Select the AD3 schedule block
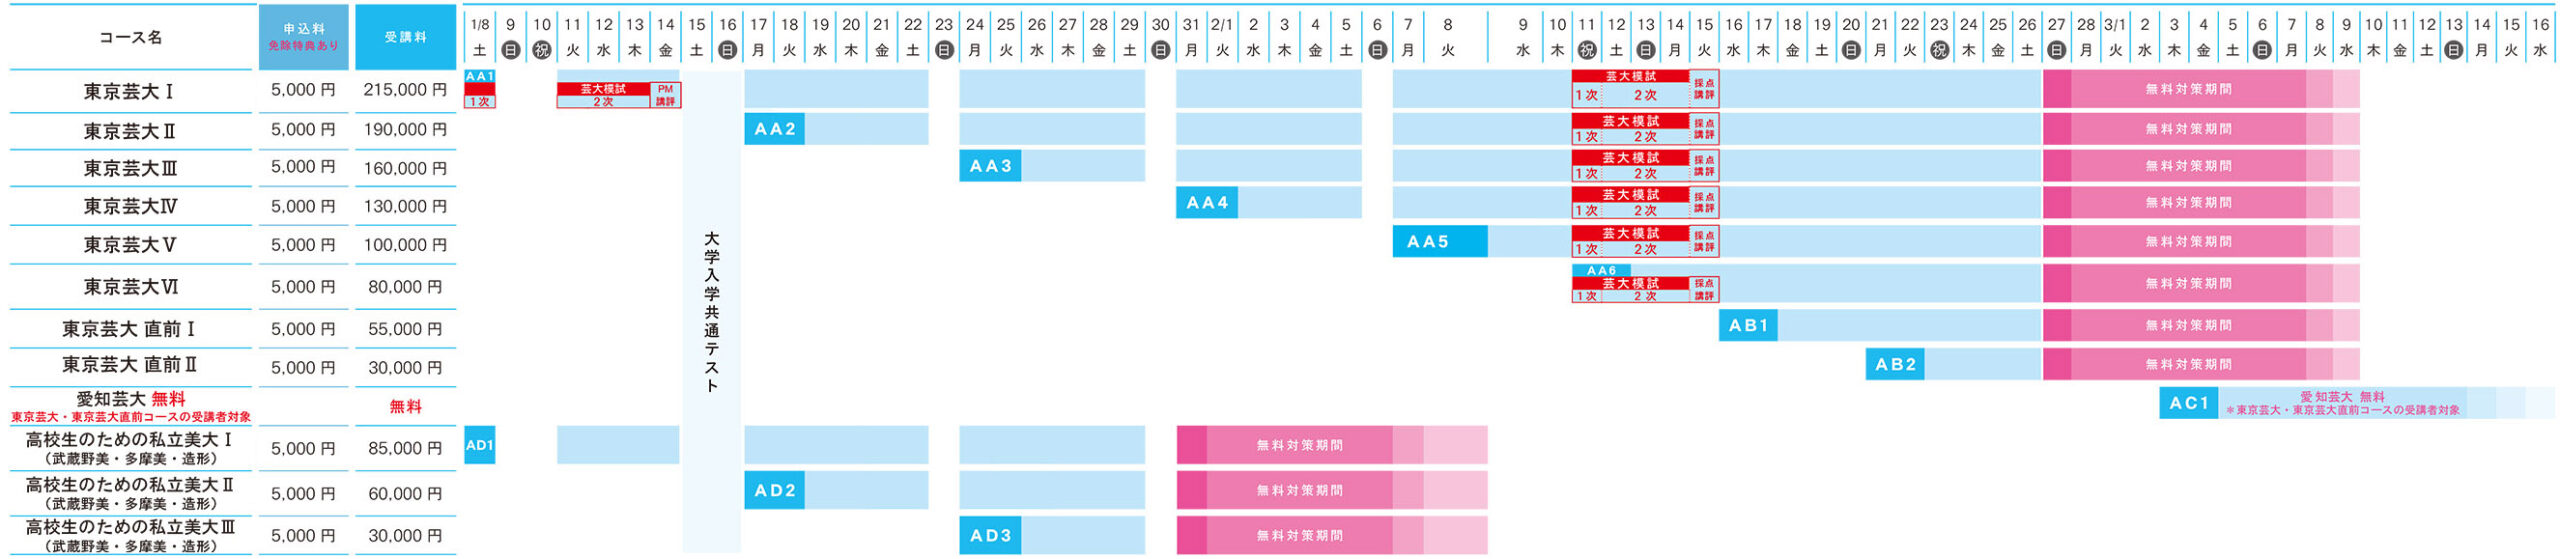The width and height of the screenshot is (2560, 559). 990,535
